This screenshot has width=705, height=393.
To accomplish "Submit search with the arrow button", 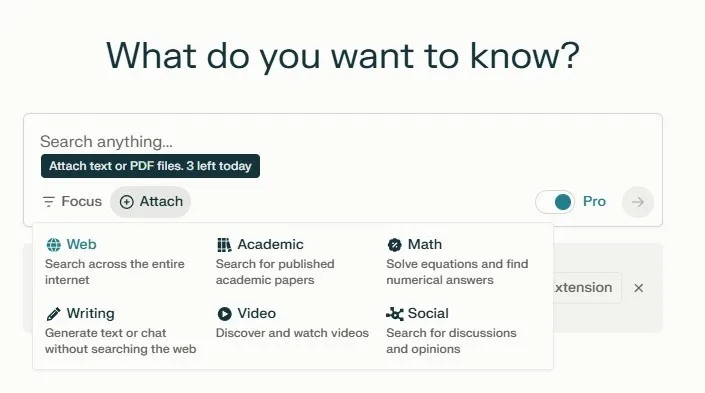I will tap(638, 202).
